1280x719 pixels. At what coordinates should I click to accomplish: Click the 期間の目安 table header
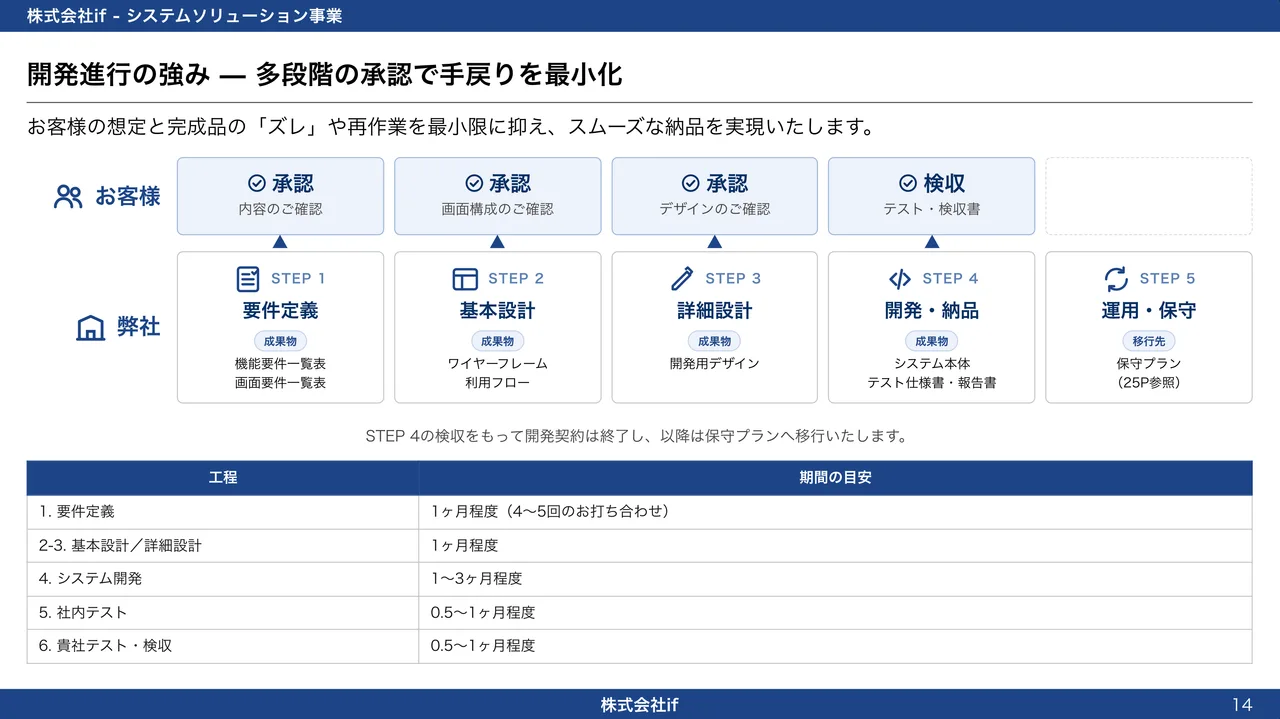pos(835,478)
